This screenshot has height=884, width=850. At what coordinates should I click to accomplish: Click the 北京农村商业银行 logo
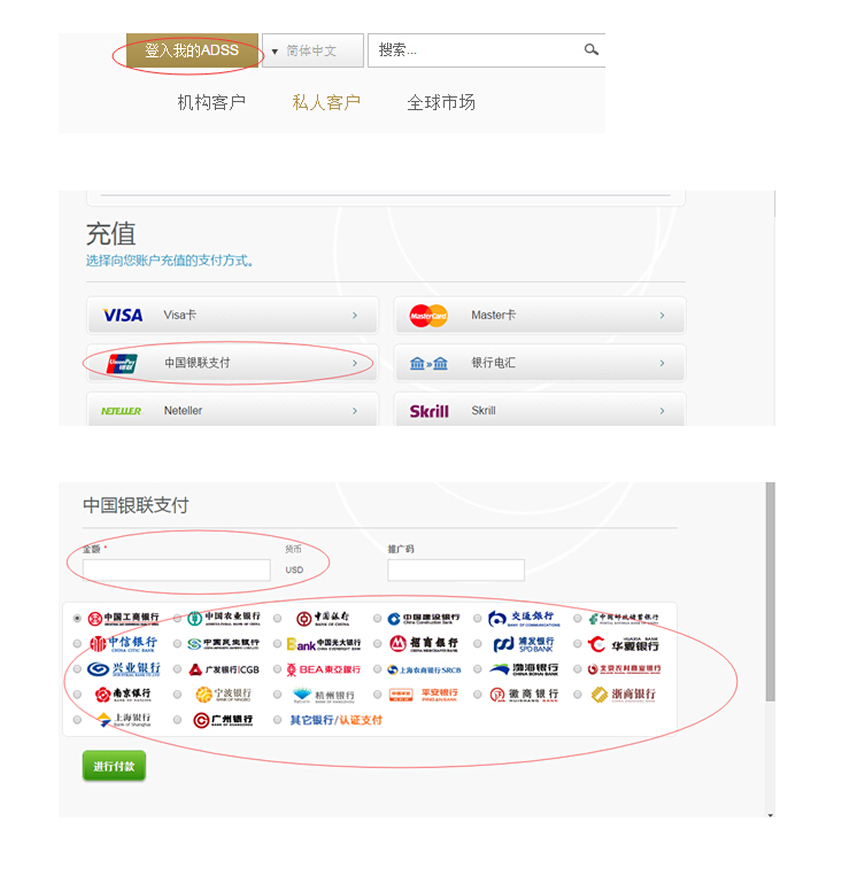pos(623,669)
